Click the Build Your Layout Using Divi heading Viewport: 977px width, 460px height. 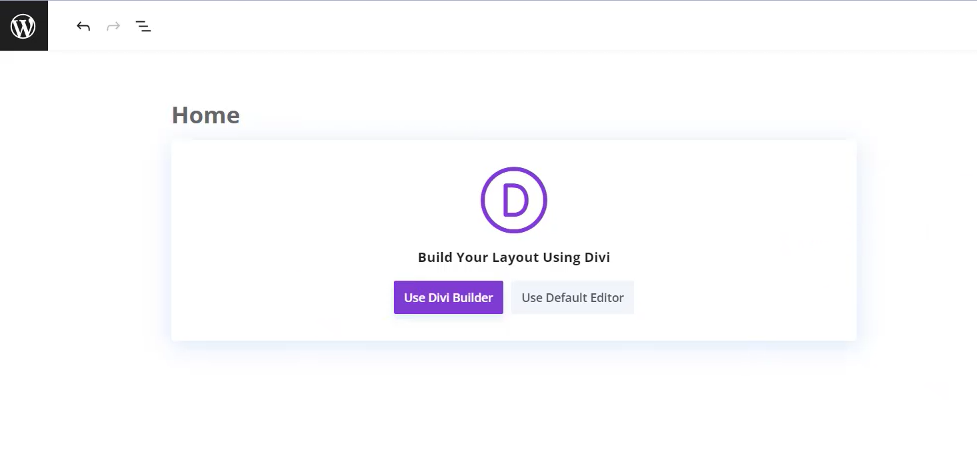click(x=514, y=257)
